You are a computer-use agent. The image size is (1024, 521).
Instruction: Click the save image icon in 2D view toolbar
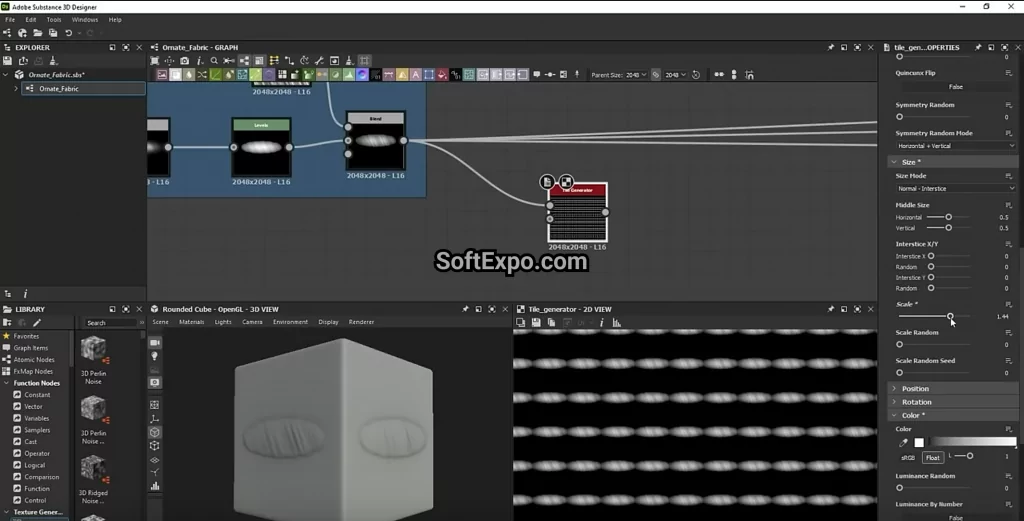coord(536,323)
